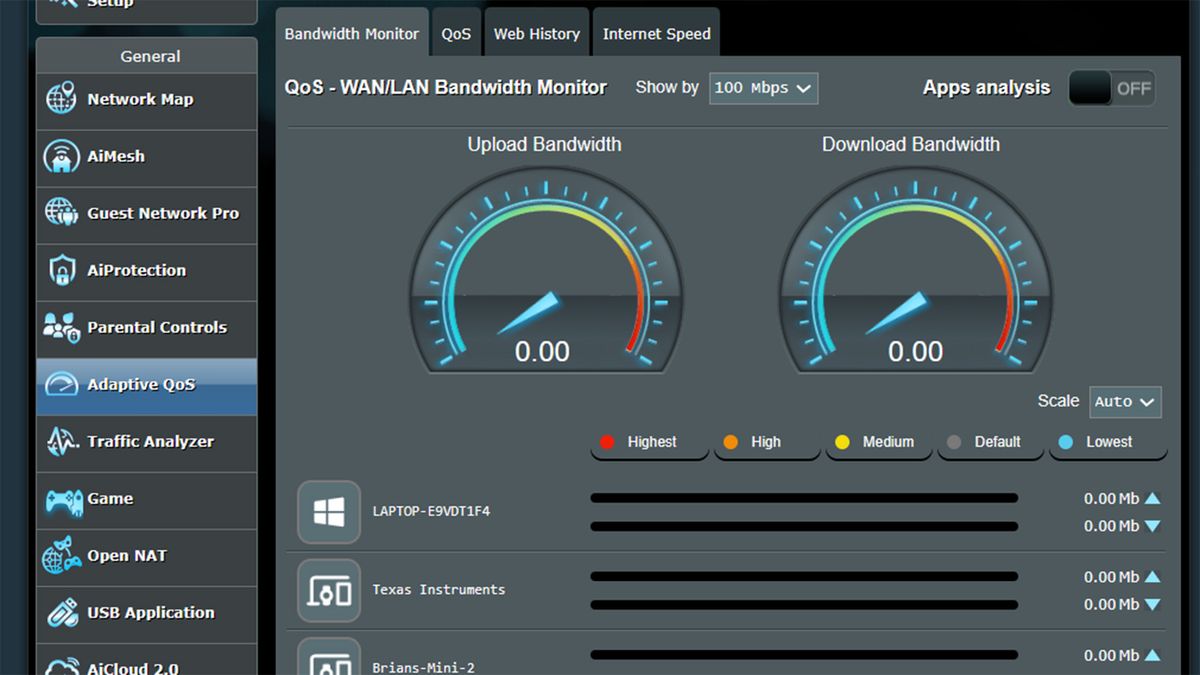
Task: Open the QoS tab
Action: click(456, 32)
